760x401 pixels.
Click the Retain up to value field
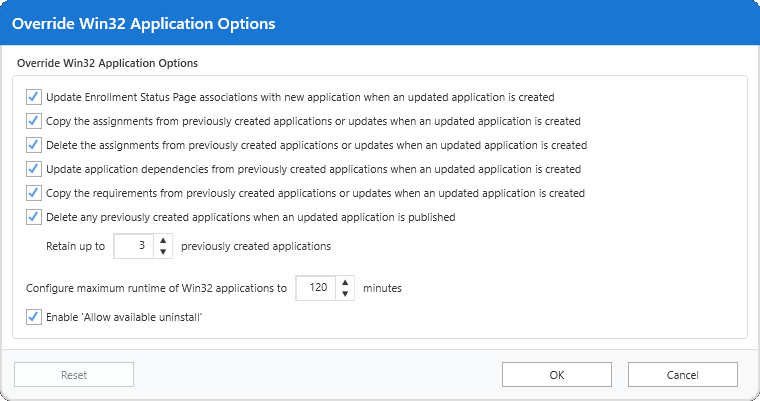134,246
